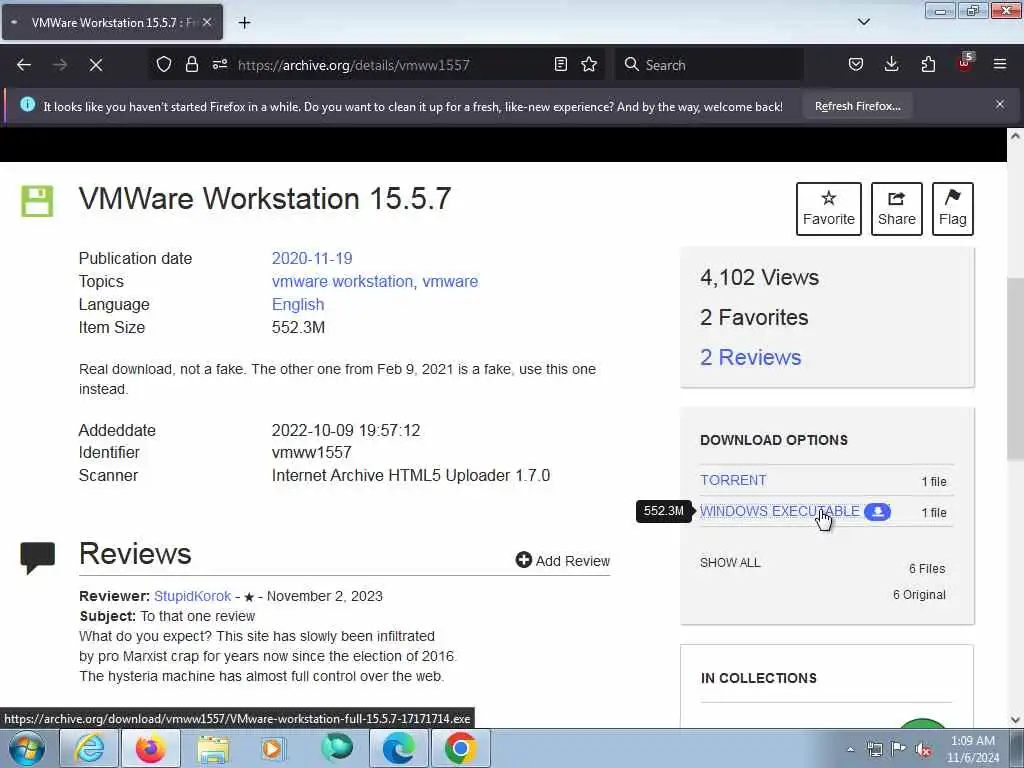Close the VMWare Workstation tab
Screen dimensions: 1024x768
tap(207, 22)
